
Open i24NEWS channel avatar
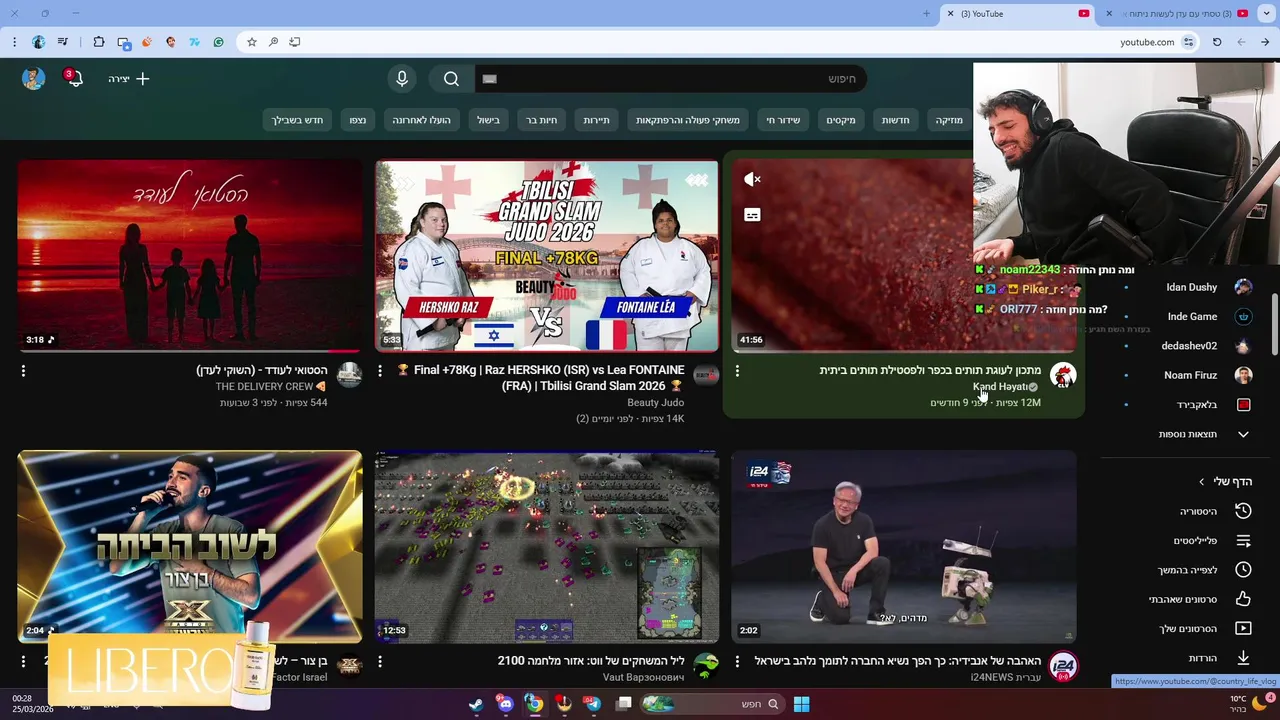(x=1063, y=666)
